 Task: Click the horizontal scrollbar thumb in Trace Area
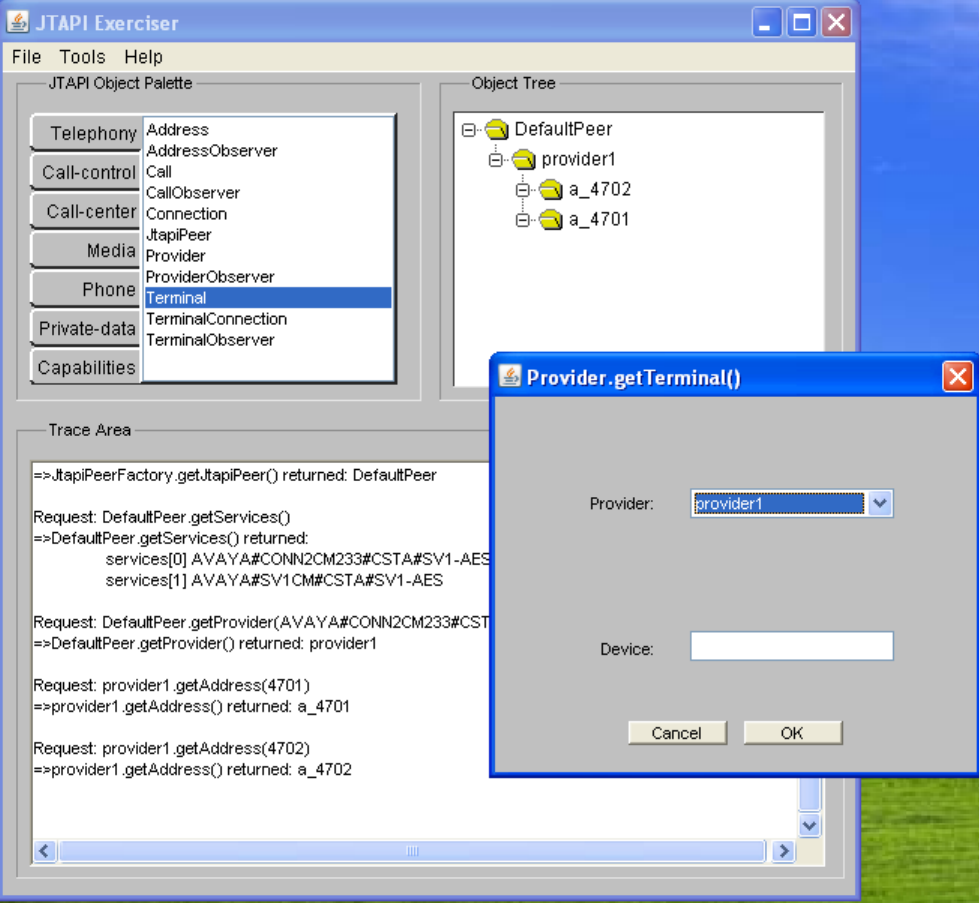pyautogui.click(x=412, y=851)
